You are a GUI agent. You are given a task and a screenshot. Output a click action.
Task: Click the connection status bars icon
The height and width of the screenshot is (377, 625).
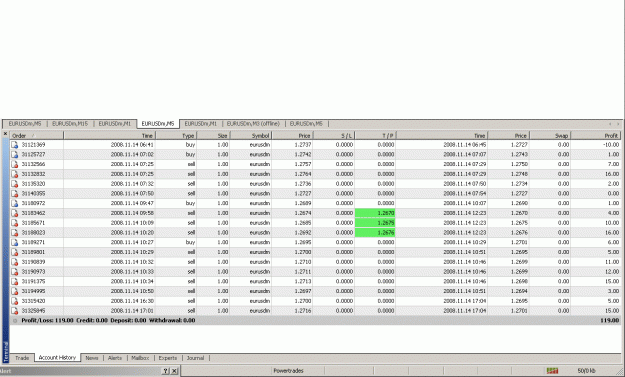pyautogui.click(x=552, y=371)
